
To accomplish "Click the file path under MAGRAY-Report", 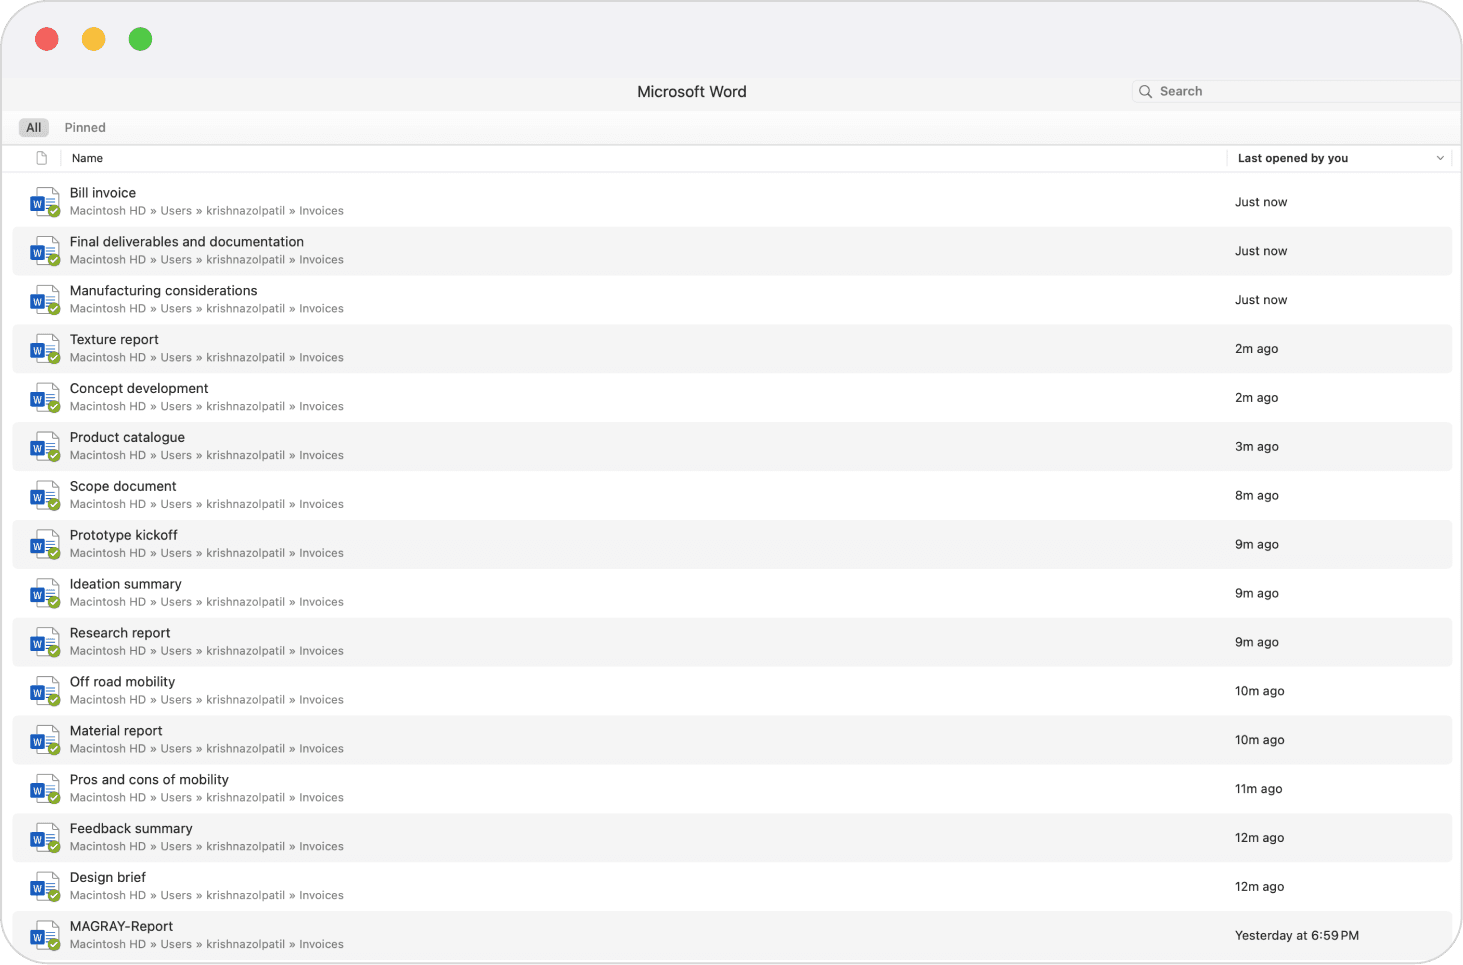I will point(207,945).
